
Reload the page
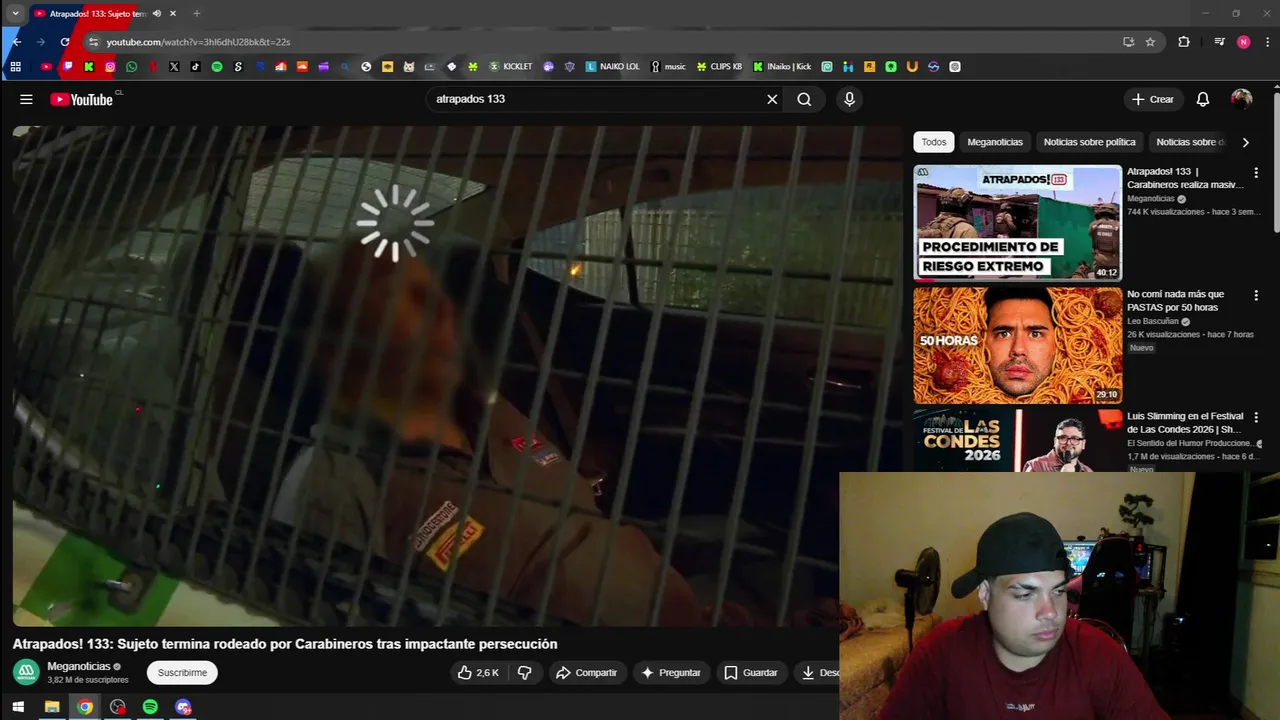[65, 42]
